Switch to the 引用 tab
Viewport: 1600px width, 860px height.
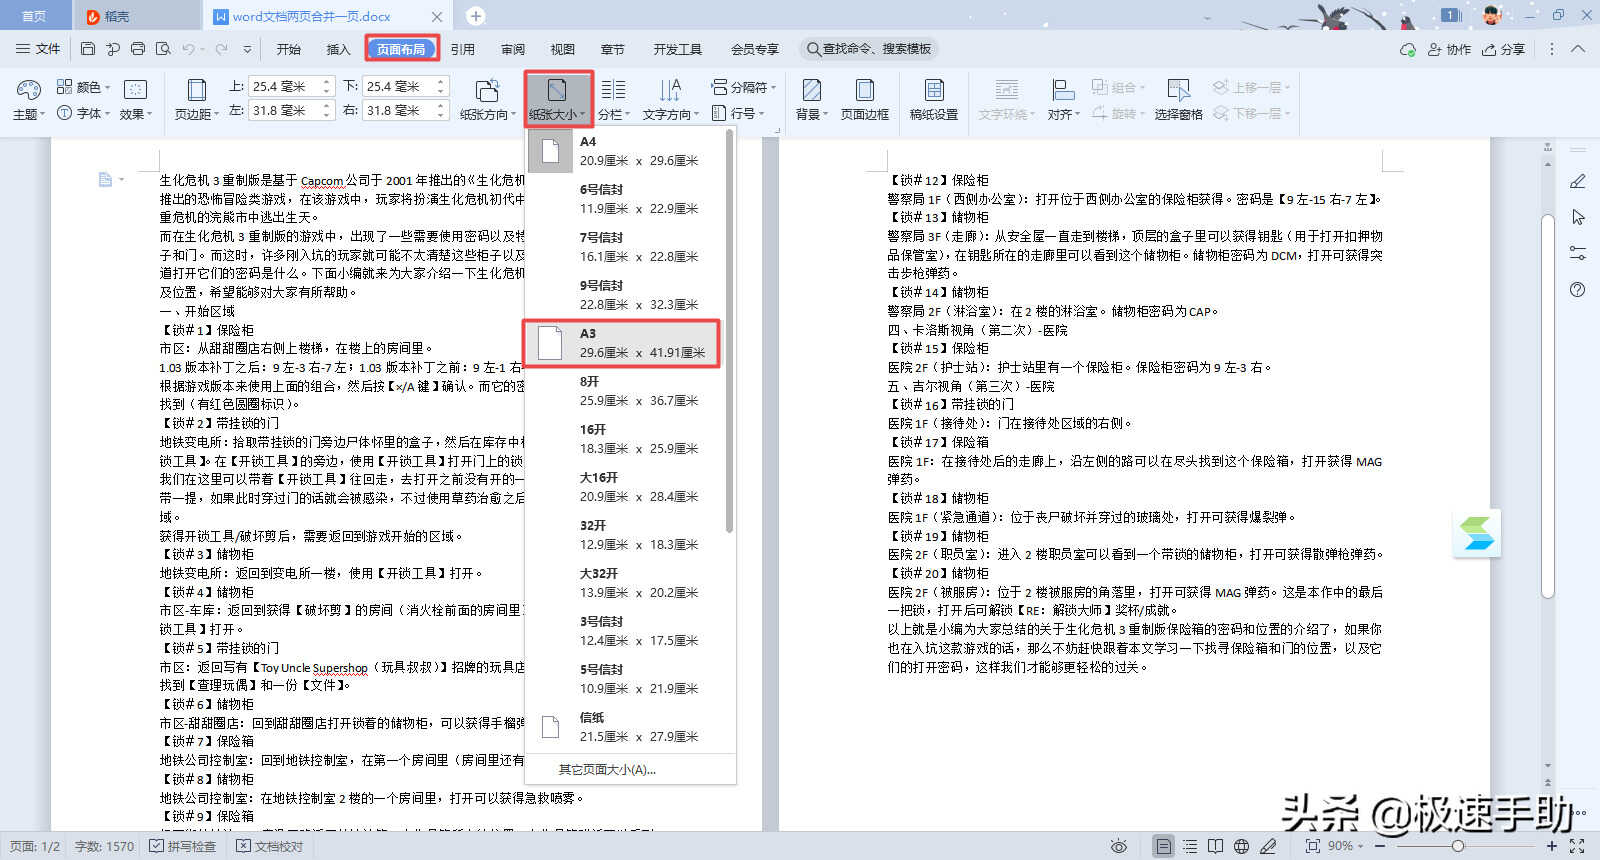pos(462,49)
